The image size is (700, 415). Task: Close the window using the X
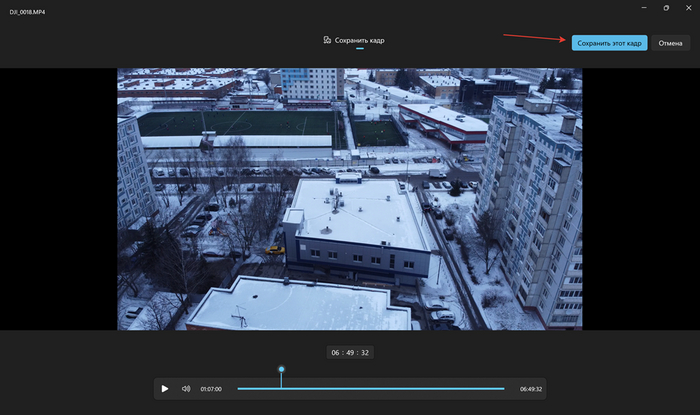[688, 8]
